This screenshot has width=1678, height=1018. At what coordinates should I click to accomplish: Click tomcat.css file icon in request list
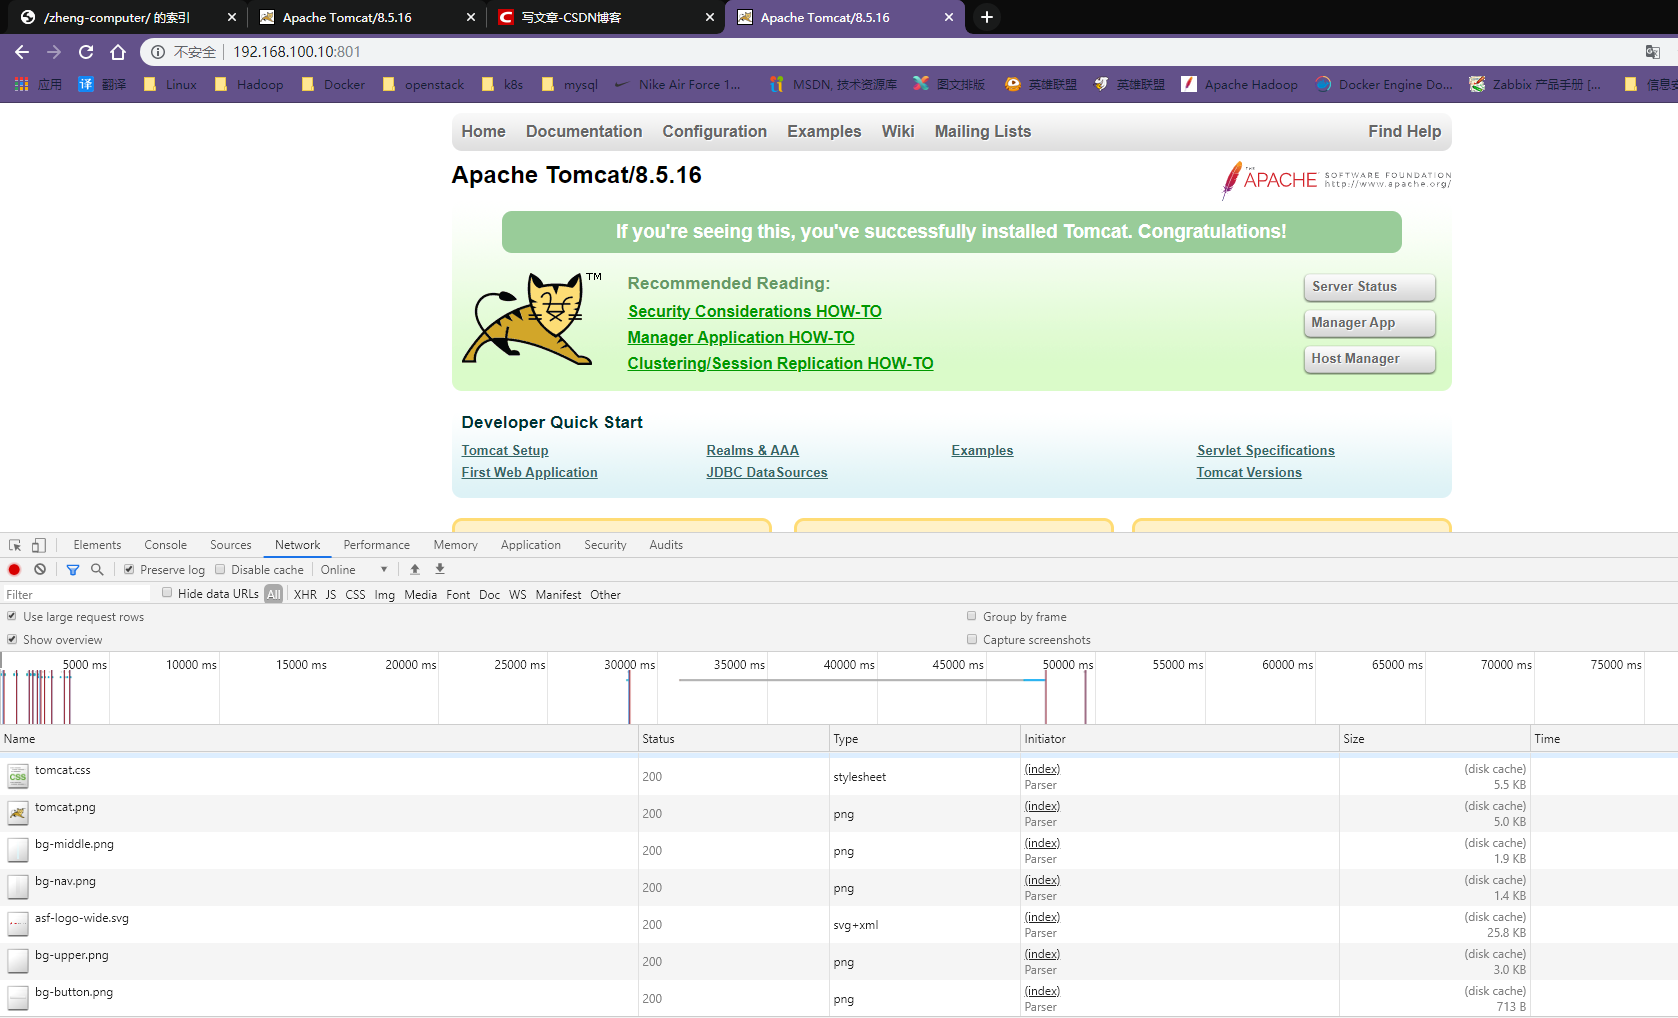tap(18, 776)
